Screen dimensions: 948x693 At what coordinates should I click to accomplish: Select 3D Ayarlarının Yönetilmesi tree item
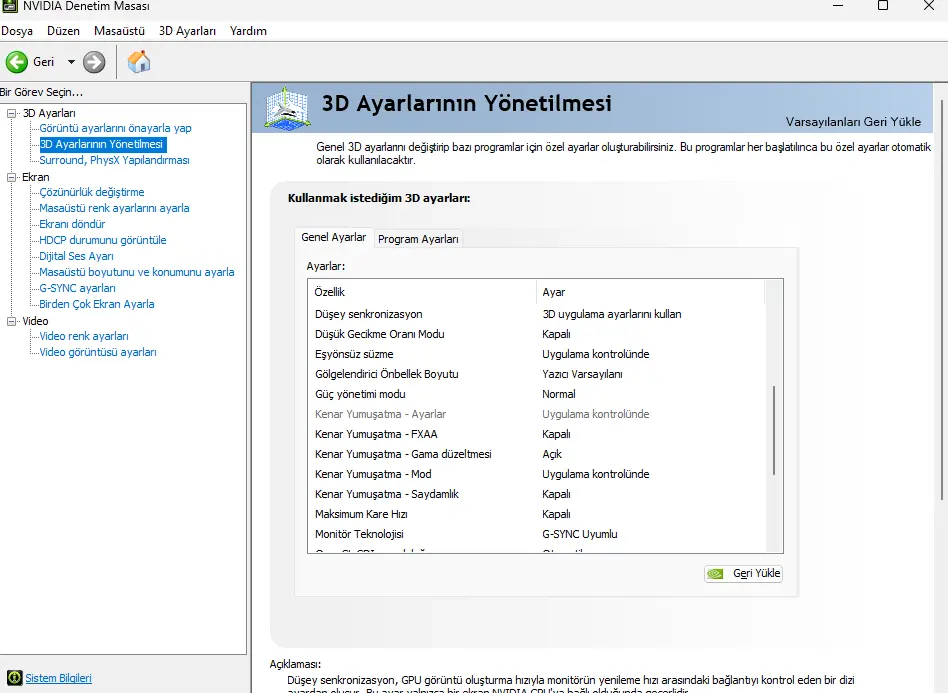pos(102,145)
